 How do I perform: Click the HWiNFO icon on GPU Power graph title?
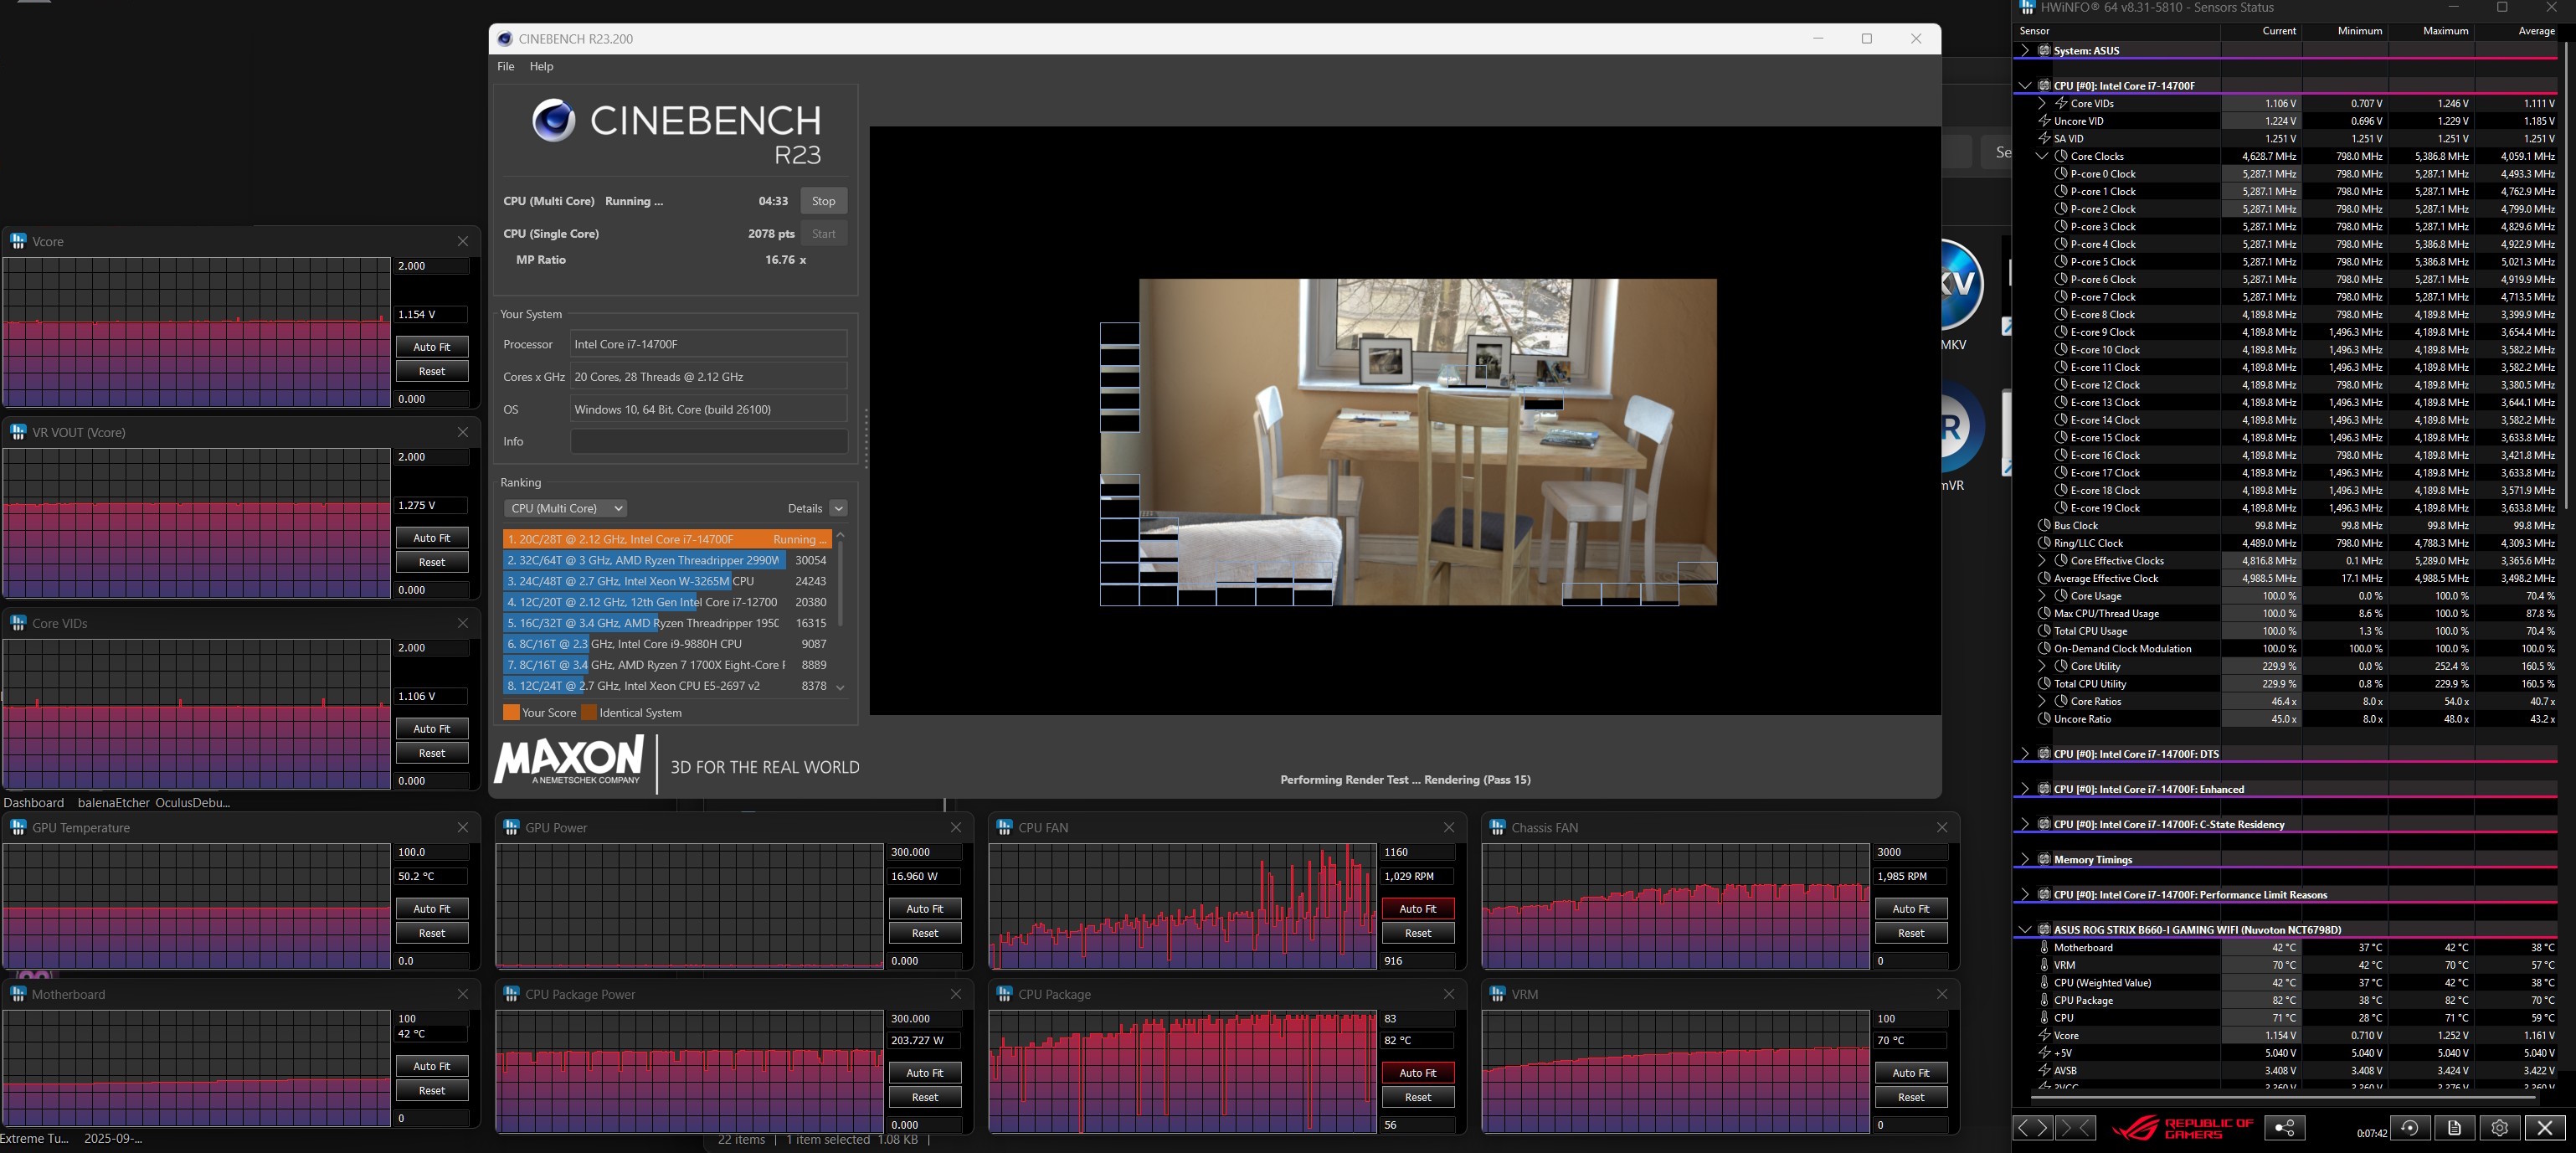click(511, 827)
